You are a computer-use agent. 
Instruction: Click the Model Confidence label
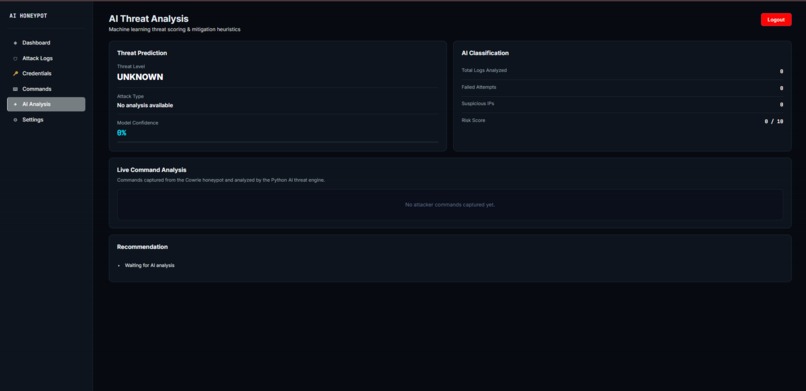point(138,123)
